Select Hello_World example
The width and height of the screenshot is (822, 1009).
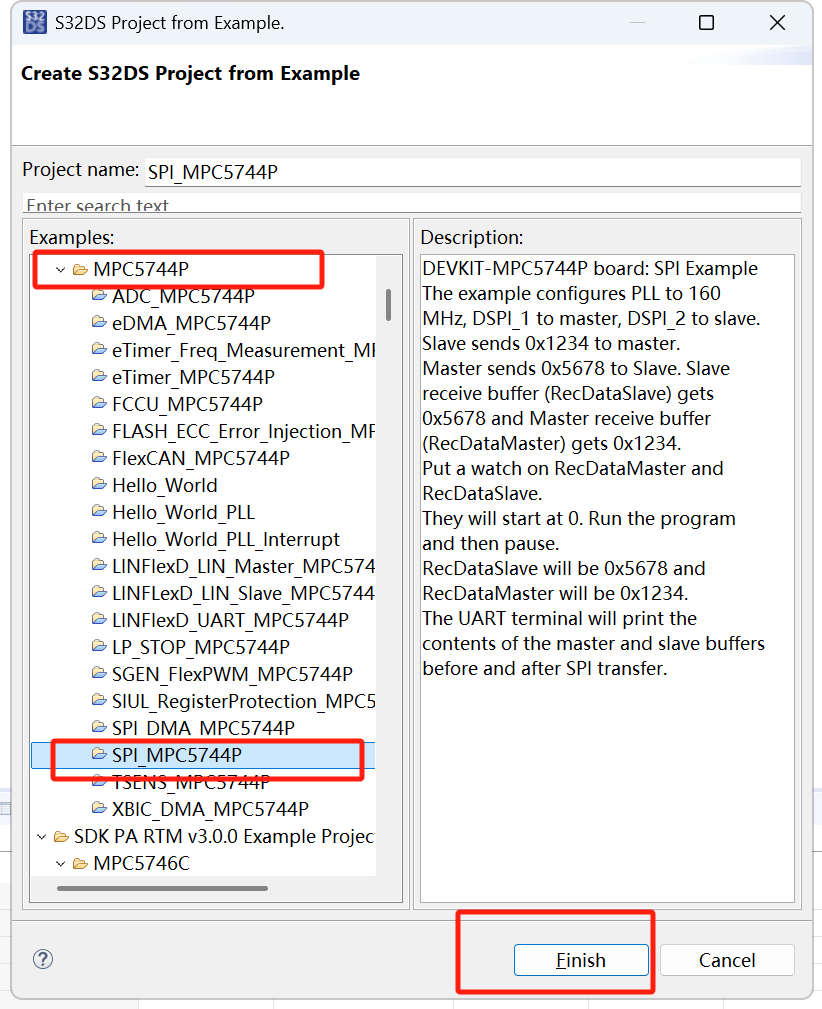point(165,485)
